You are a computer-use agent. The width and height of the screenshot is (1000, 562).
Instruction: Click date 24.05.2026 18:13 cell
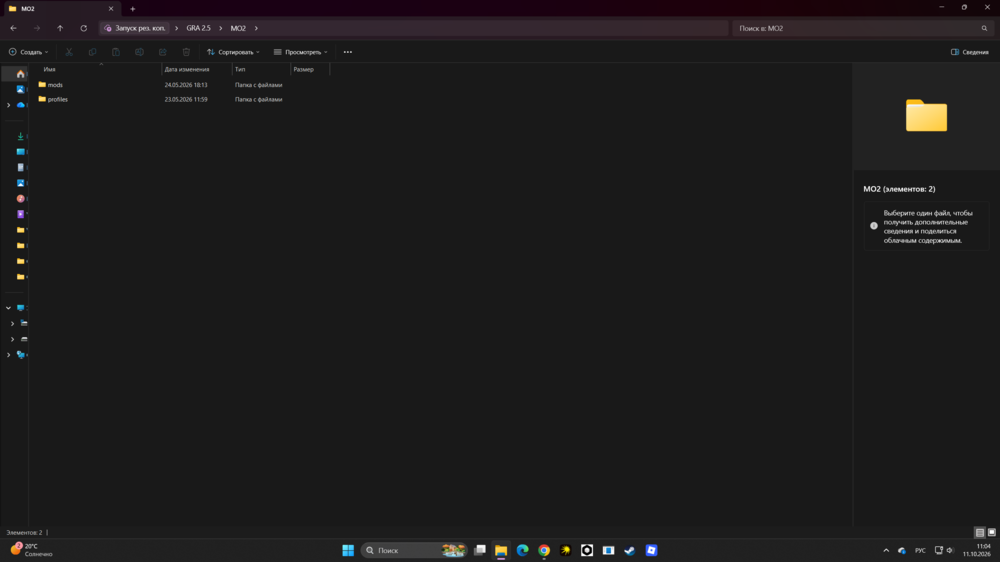point(186,85)
